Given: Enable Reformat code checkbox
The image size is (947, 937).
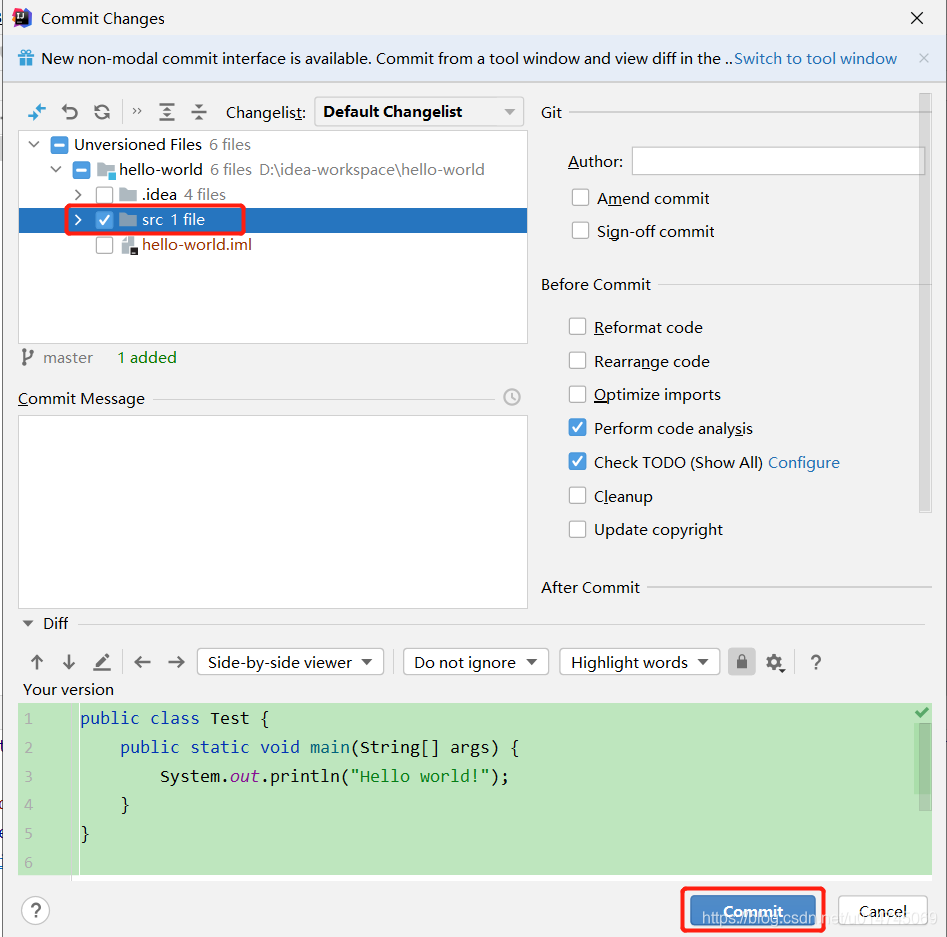Looking at the screenshot, I should pos(577,326).
